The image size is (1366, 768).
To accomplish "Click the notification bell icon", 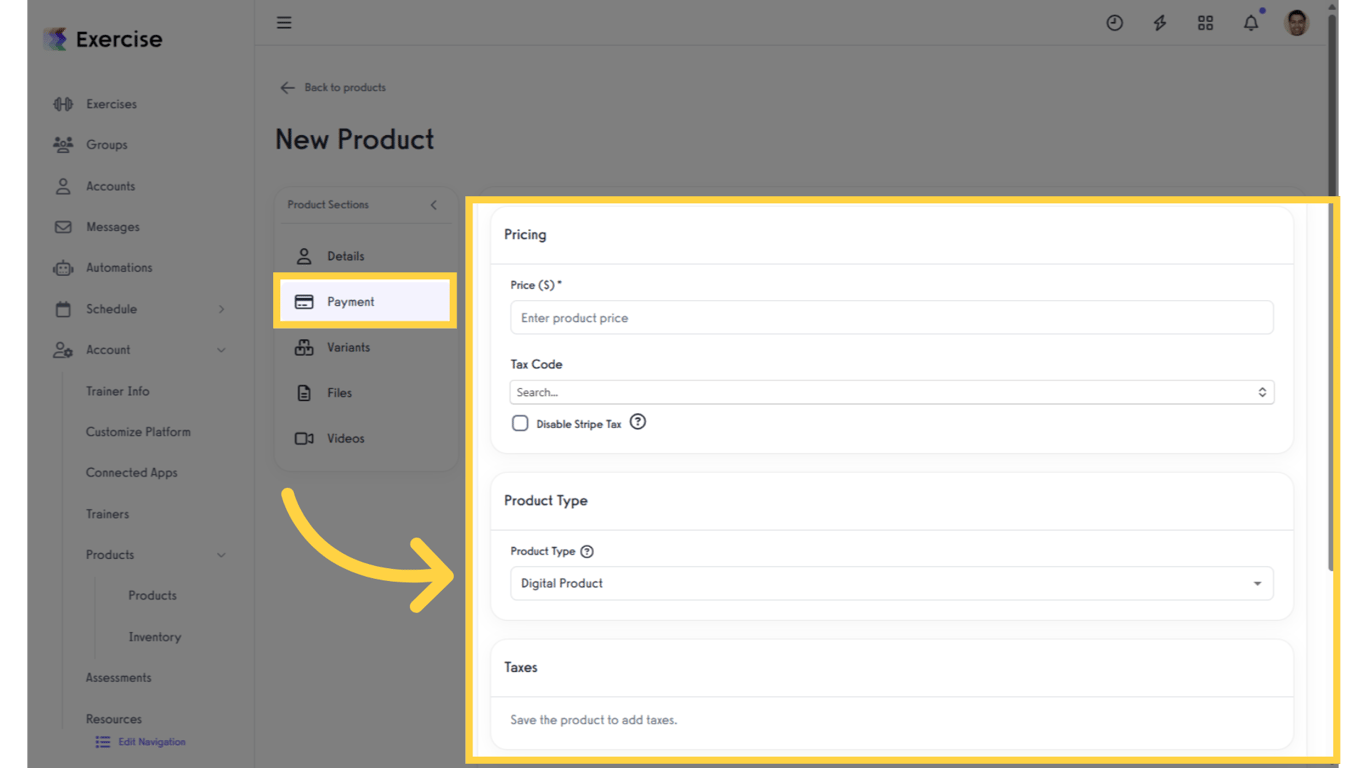I will click(x=1250, y=22).
